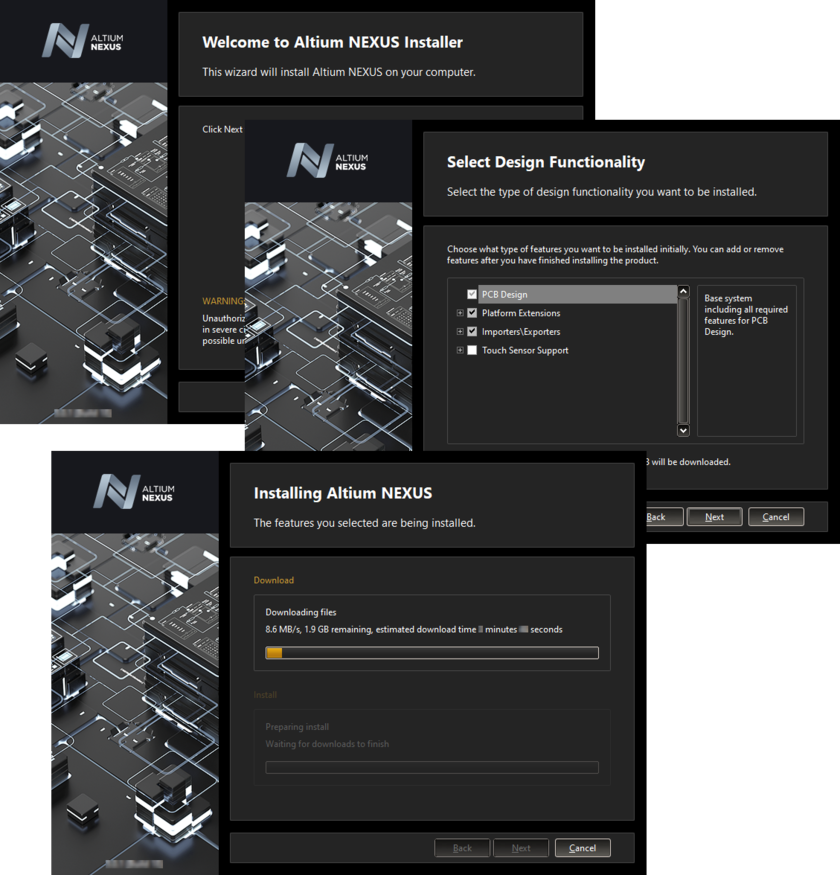Click the Preparing install progress bar
This screenshot has height=875, width=840.
[431, 767]
